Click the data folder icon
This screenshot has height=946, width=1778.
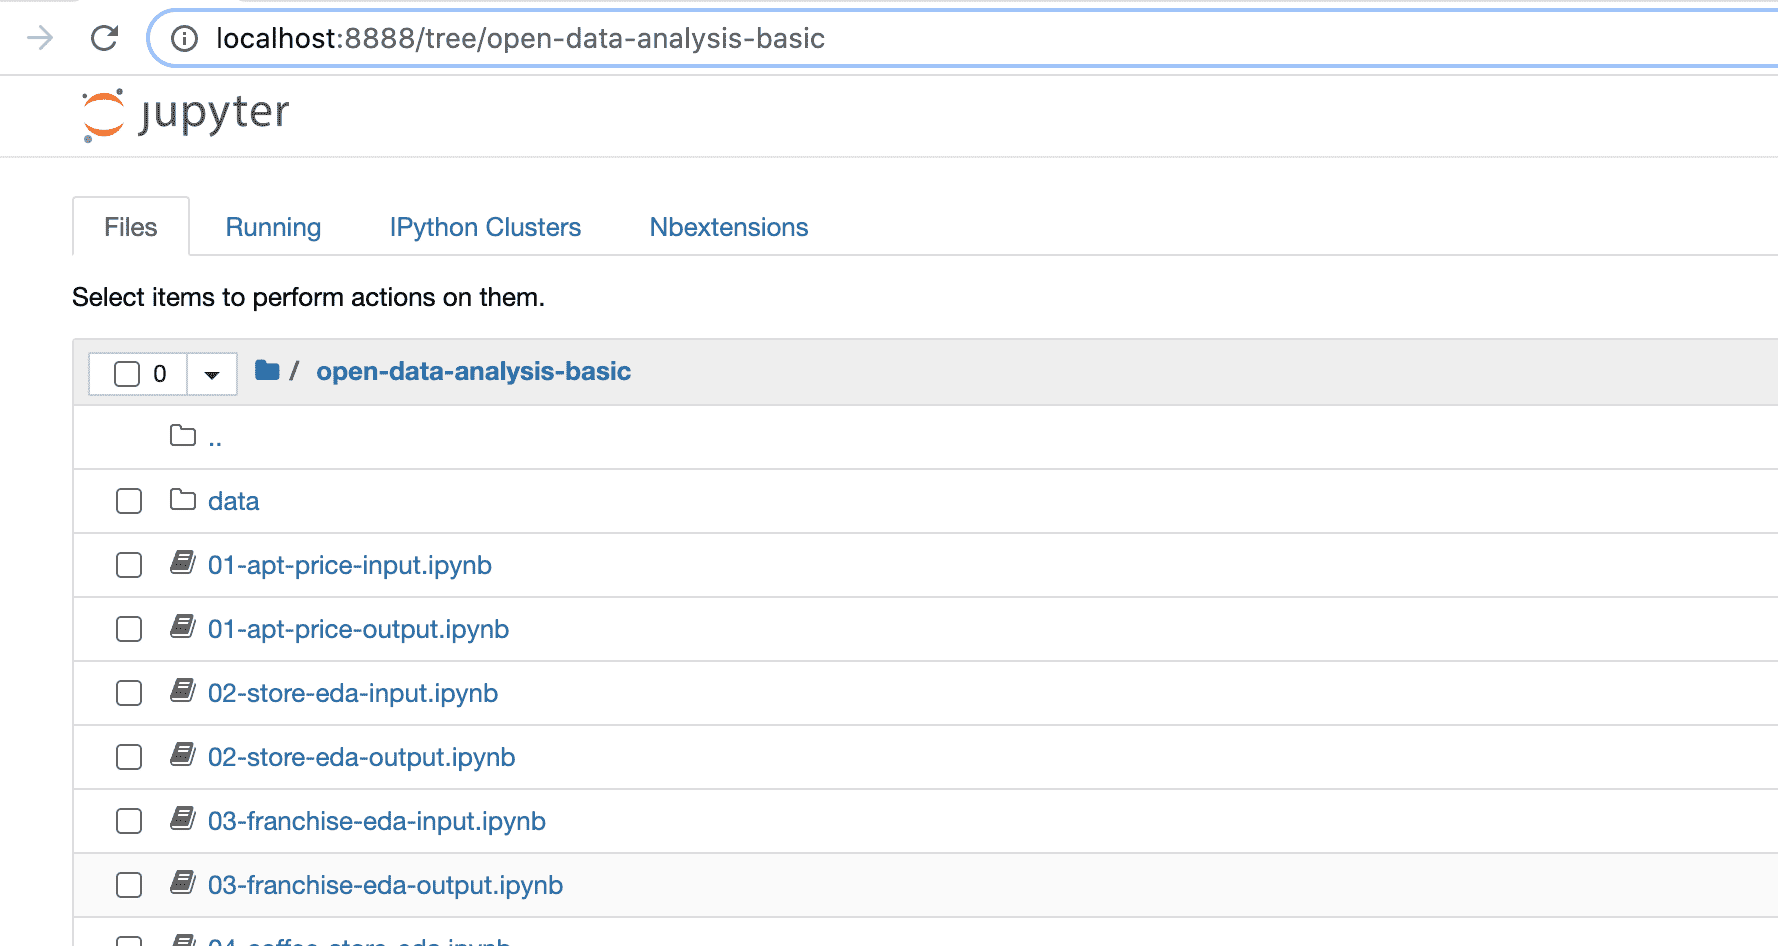tap(183, 500)
